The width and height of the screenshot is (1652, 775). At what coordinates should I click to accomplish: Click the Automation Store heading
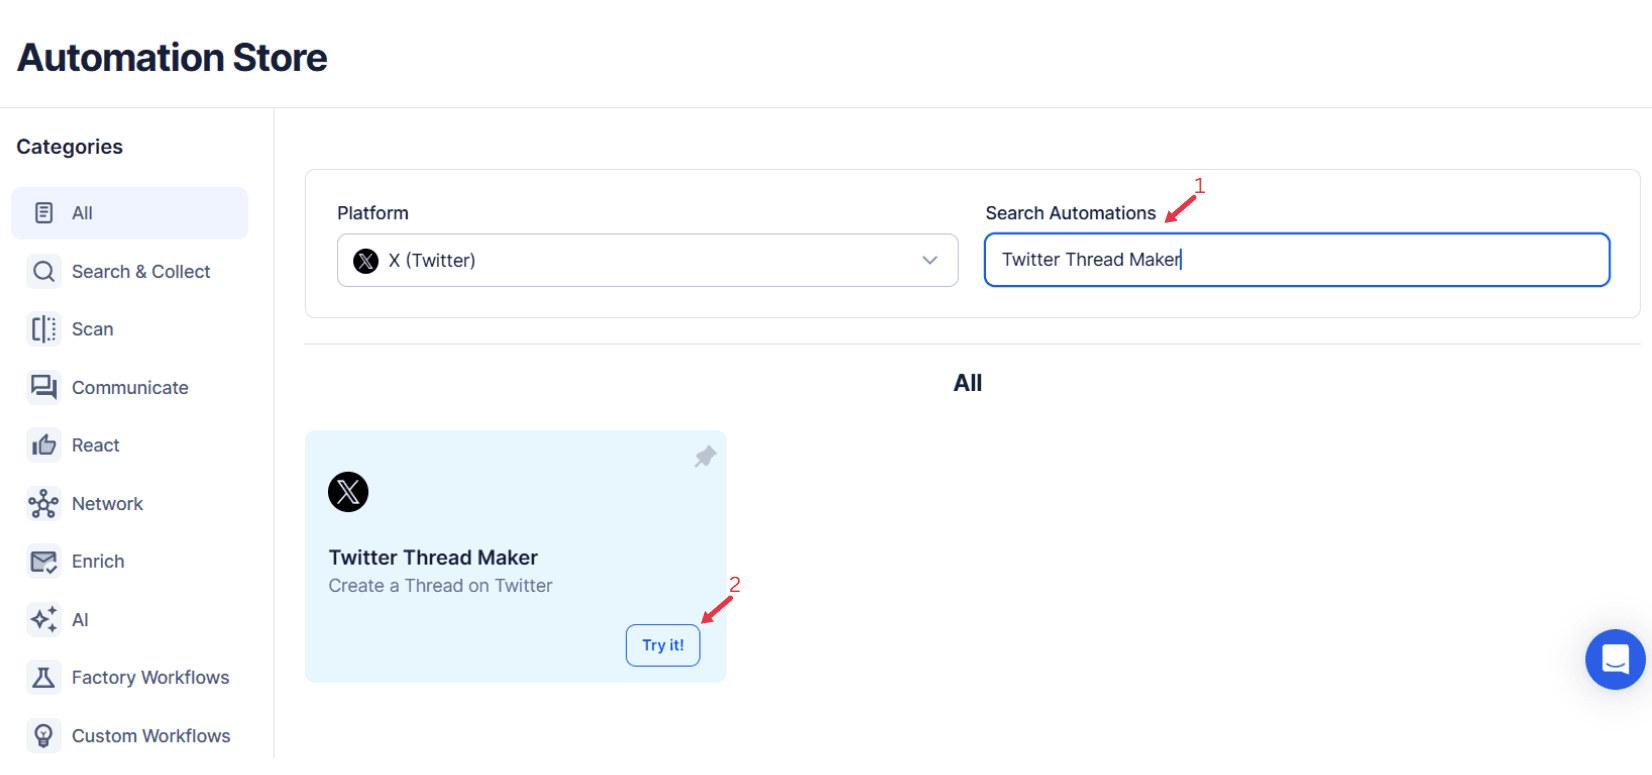point(171,57)
